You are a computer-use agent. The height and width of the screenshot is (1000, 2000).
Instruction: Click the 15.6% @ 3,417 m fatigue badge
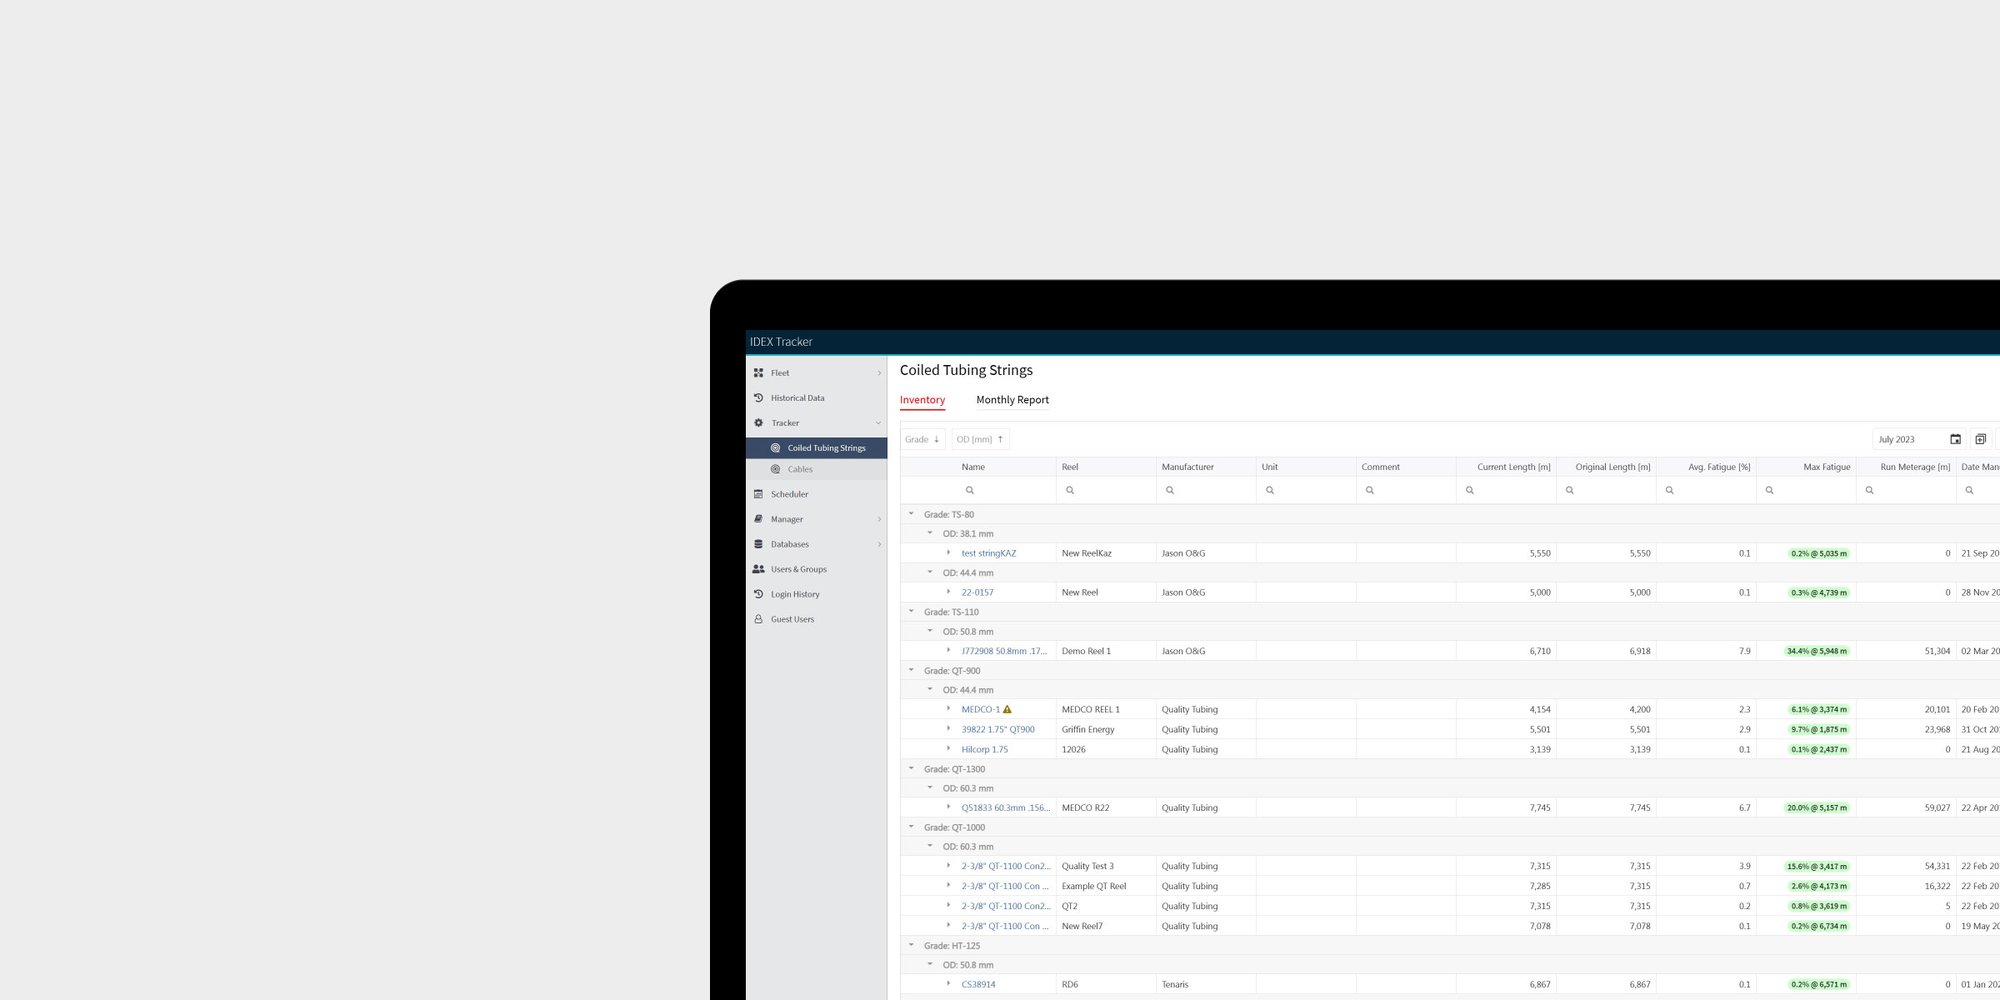[x=1817, y=866]
